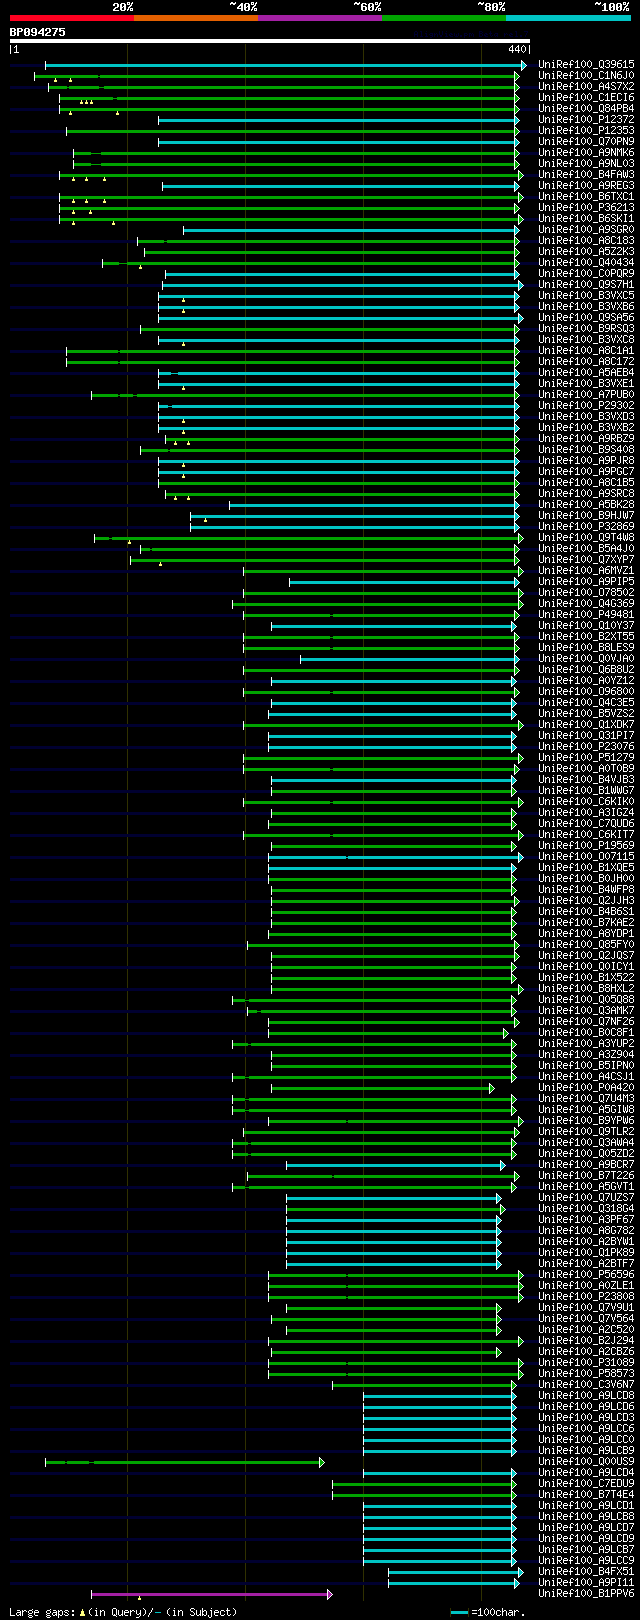Click the white query sequence ruler bar
640x1620 pixels.
[269, 41]
